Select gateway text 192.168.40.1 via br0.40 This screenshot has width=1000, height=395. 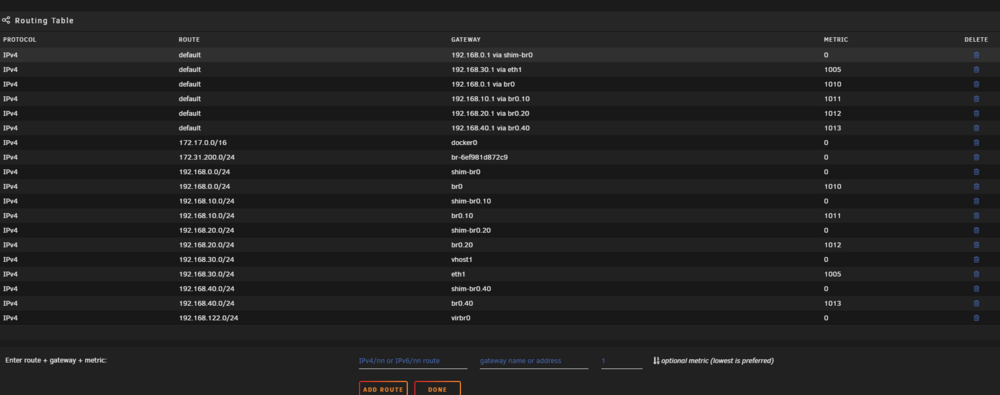coord(490,128)
